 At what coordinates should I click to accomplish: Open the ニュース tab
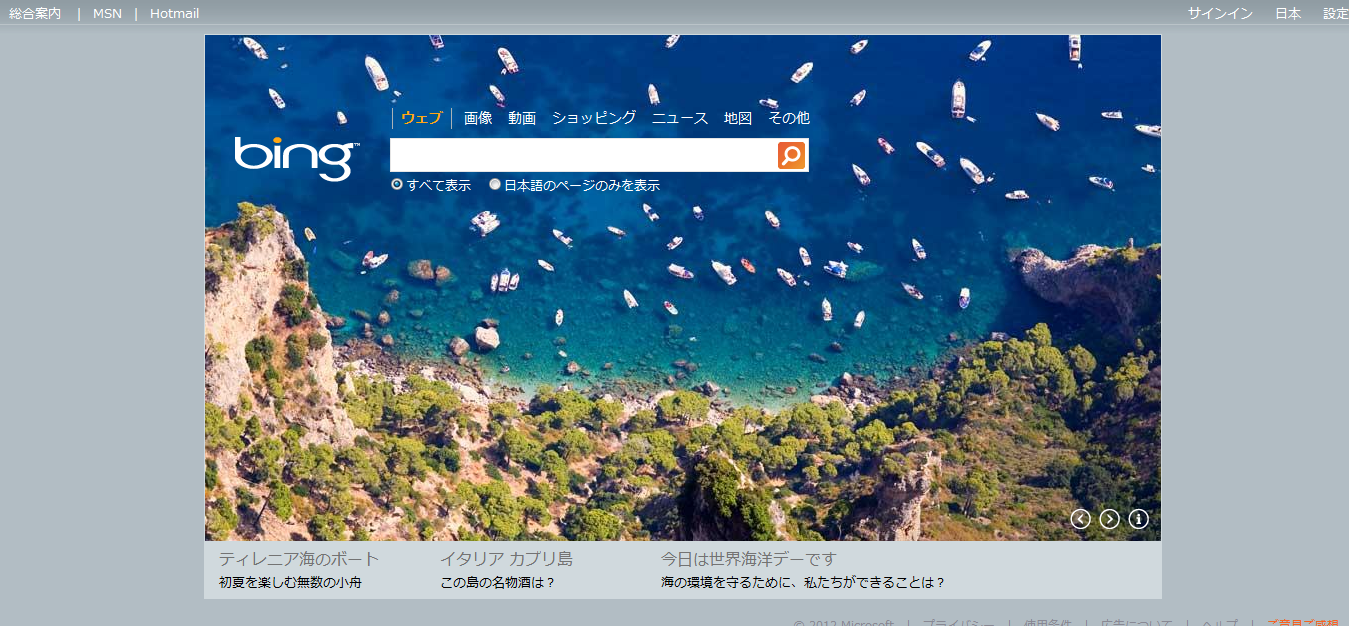pos(679,118)
